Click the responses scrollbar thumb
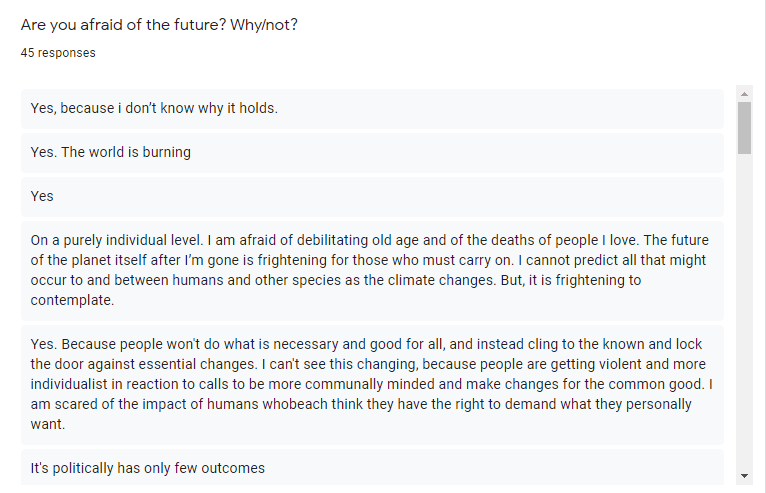The width and height of the screenshot is (766, 493). click(744, 128)
